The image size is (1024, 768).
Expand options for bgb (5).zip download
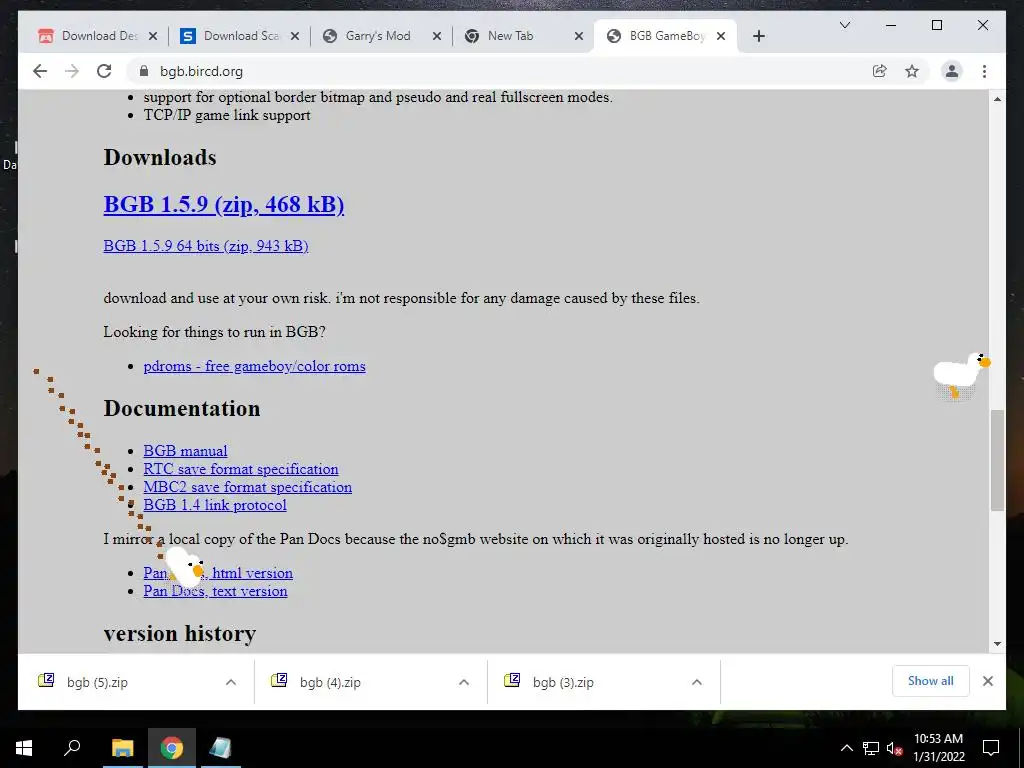coord(231,682)
